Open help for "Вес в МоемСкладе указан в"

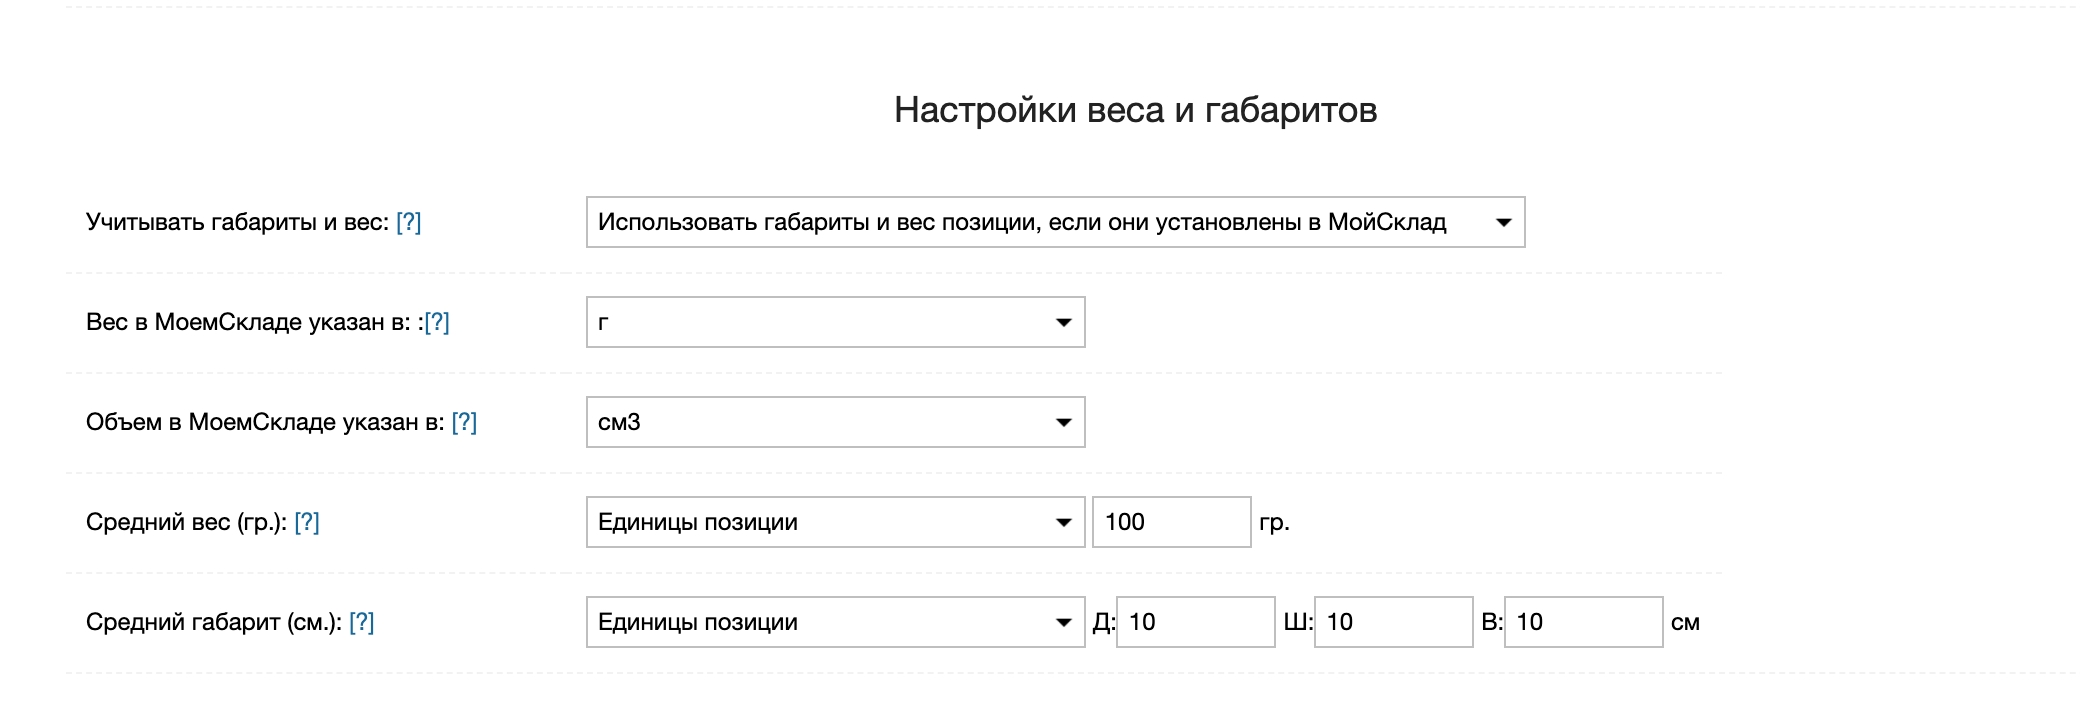pyautogui.click(x=437, y=322)
